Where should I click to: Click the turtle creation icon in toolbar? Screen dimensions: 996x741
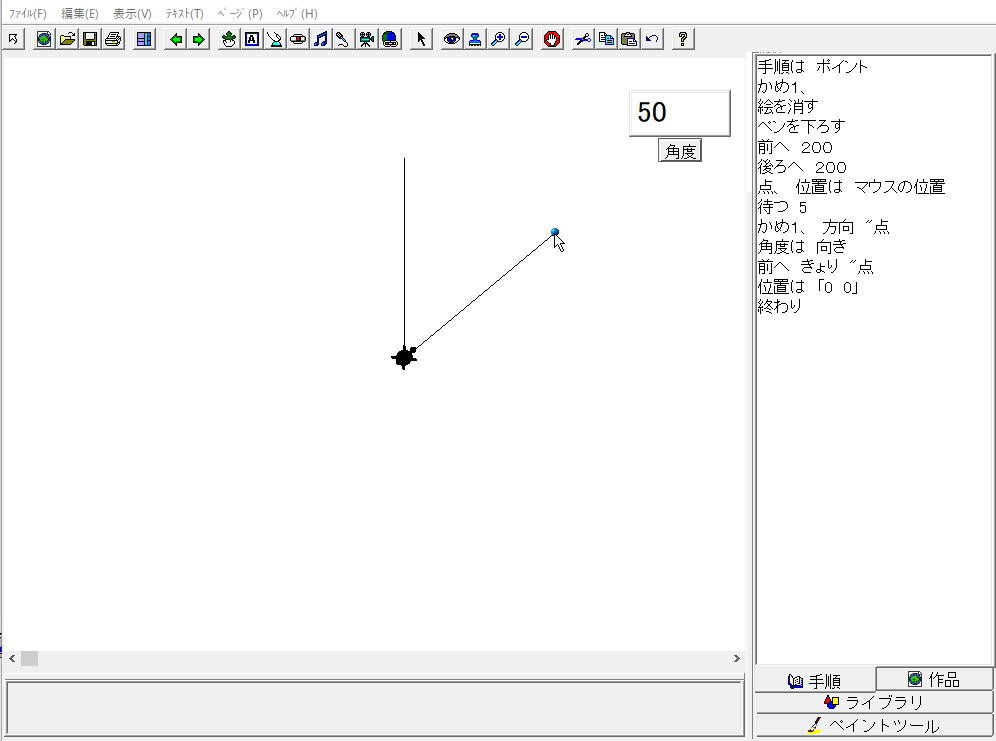229,39
